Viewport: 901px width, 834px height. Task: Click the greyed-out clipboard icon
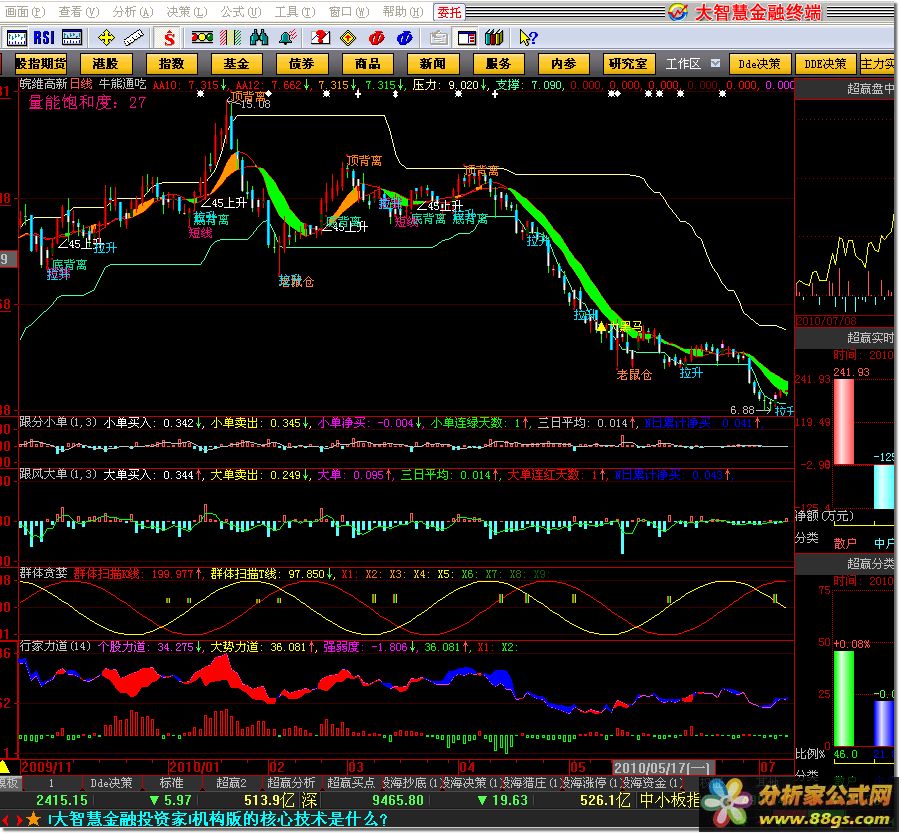click(438, 38)
